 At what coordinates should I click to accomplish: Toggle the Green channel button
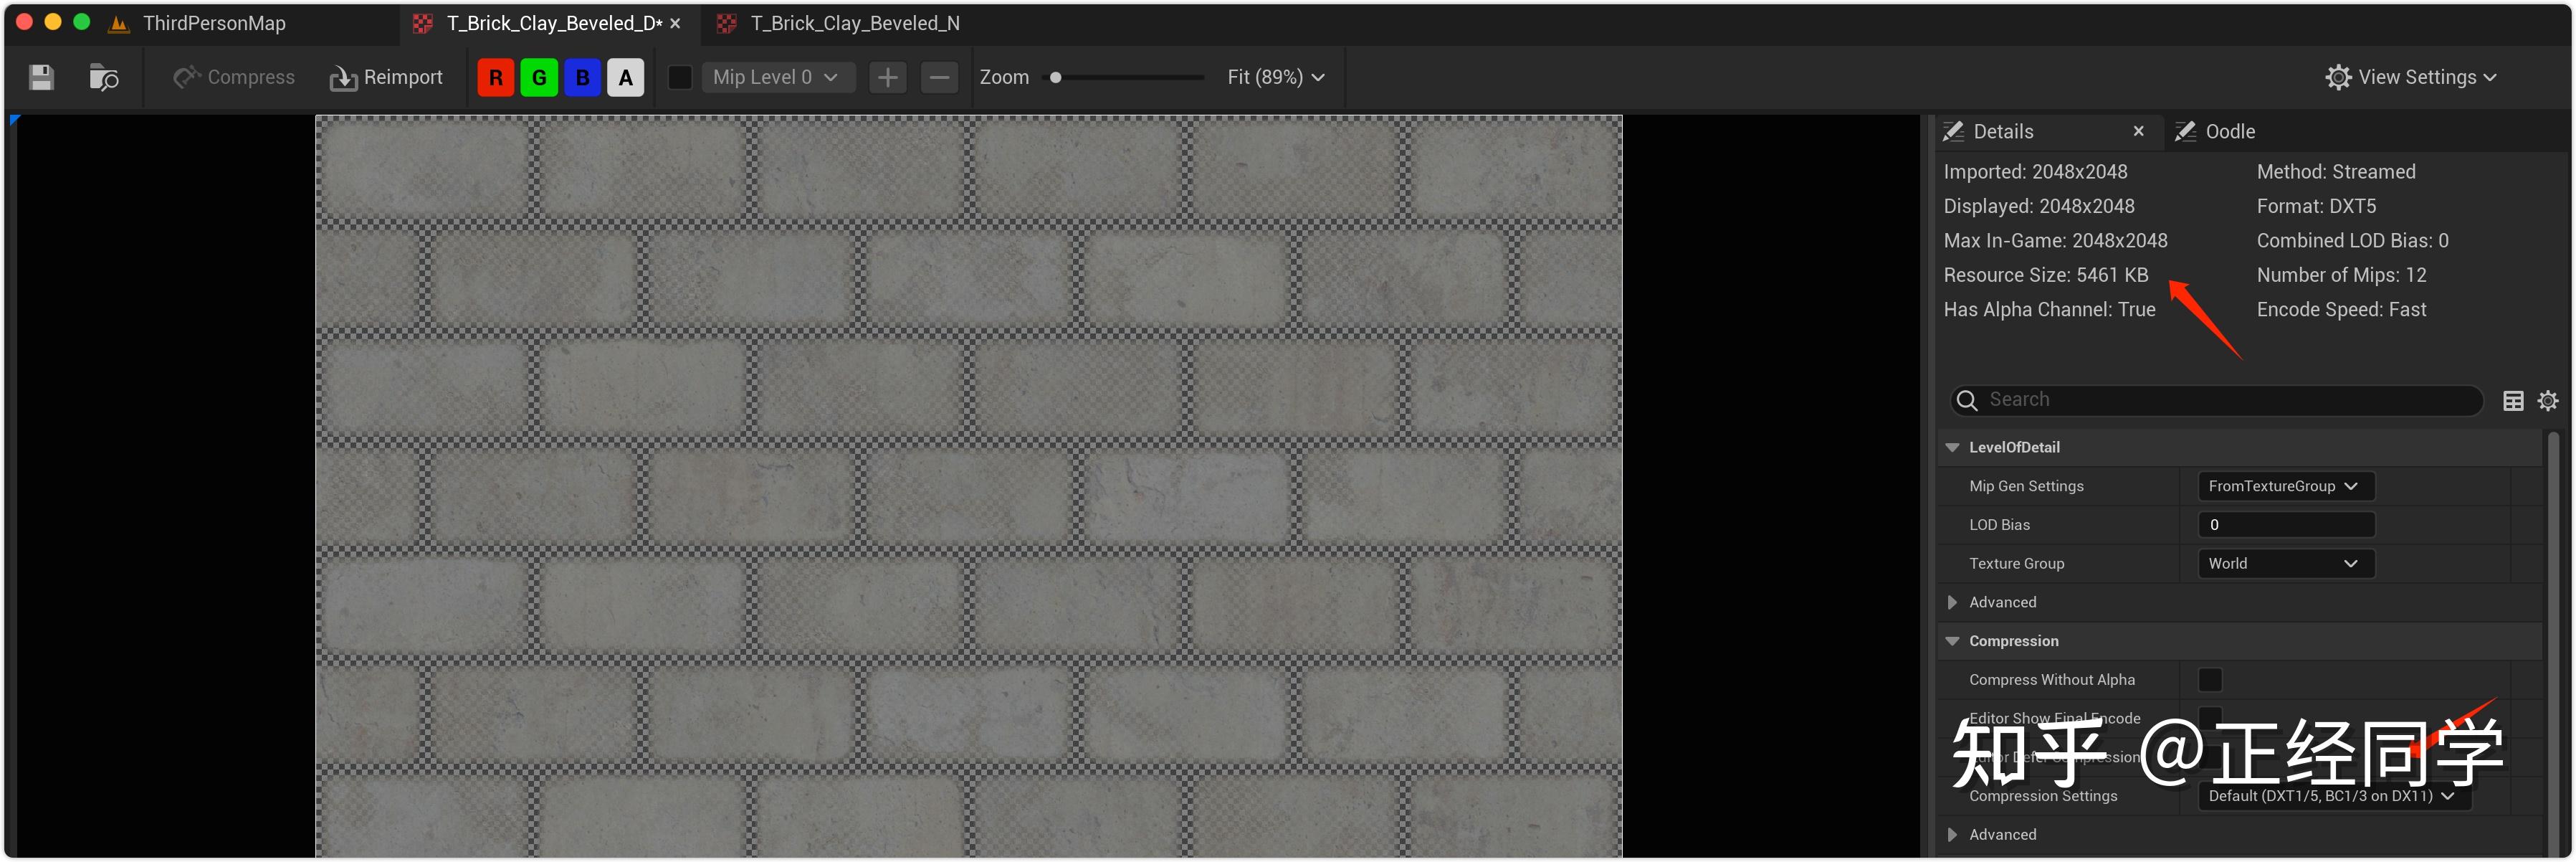click(x=538, y=77)
